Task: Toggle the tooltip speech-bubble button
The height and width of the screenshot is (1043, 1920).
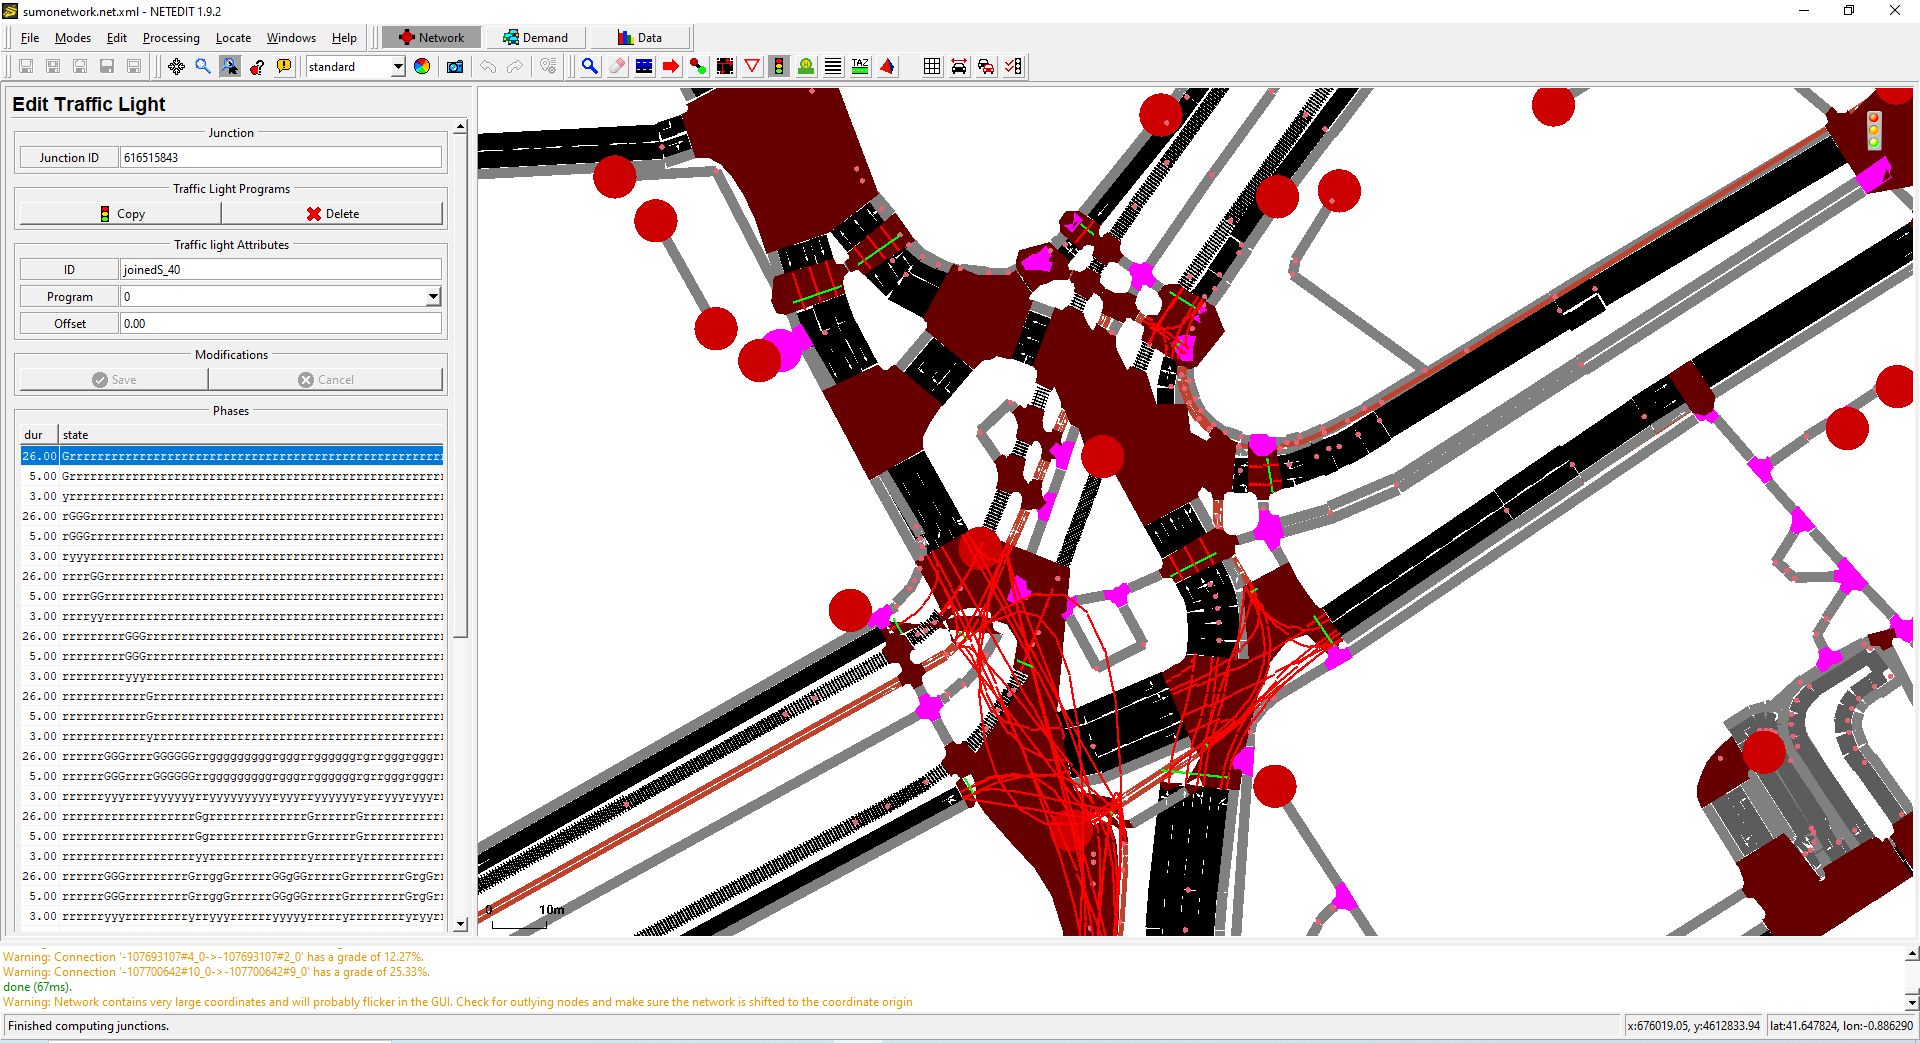Action: coord(284,67)
